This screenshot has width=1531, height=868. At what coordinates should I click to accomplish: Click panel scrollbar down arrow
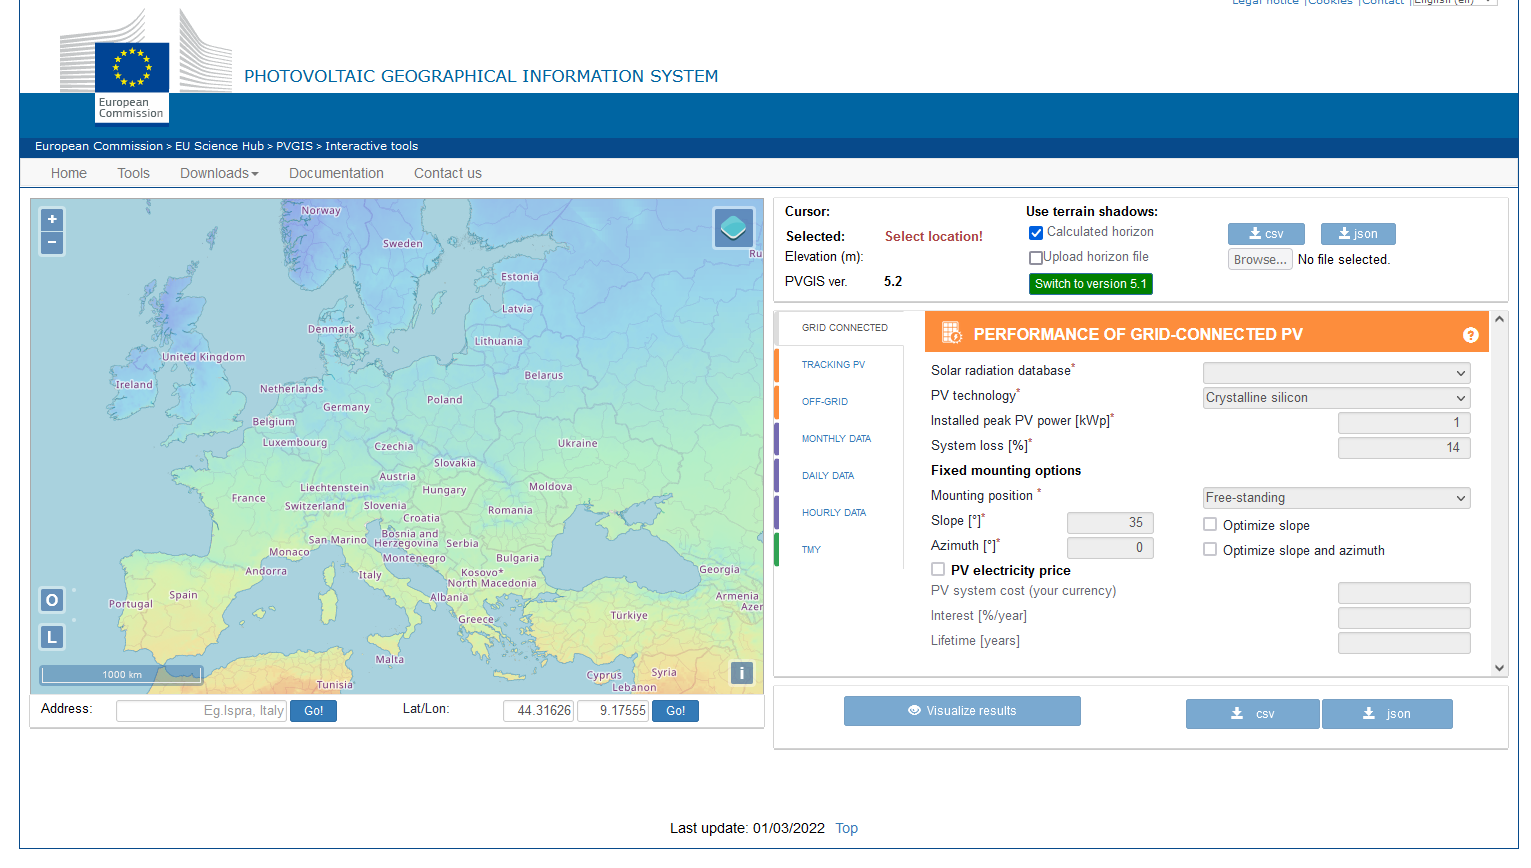click(x=1499, y=668)
